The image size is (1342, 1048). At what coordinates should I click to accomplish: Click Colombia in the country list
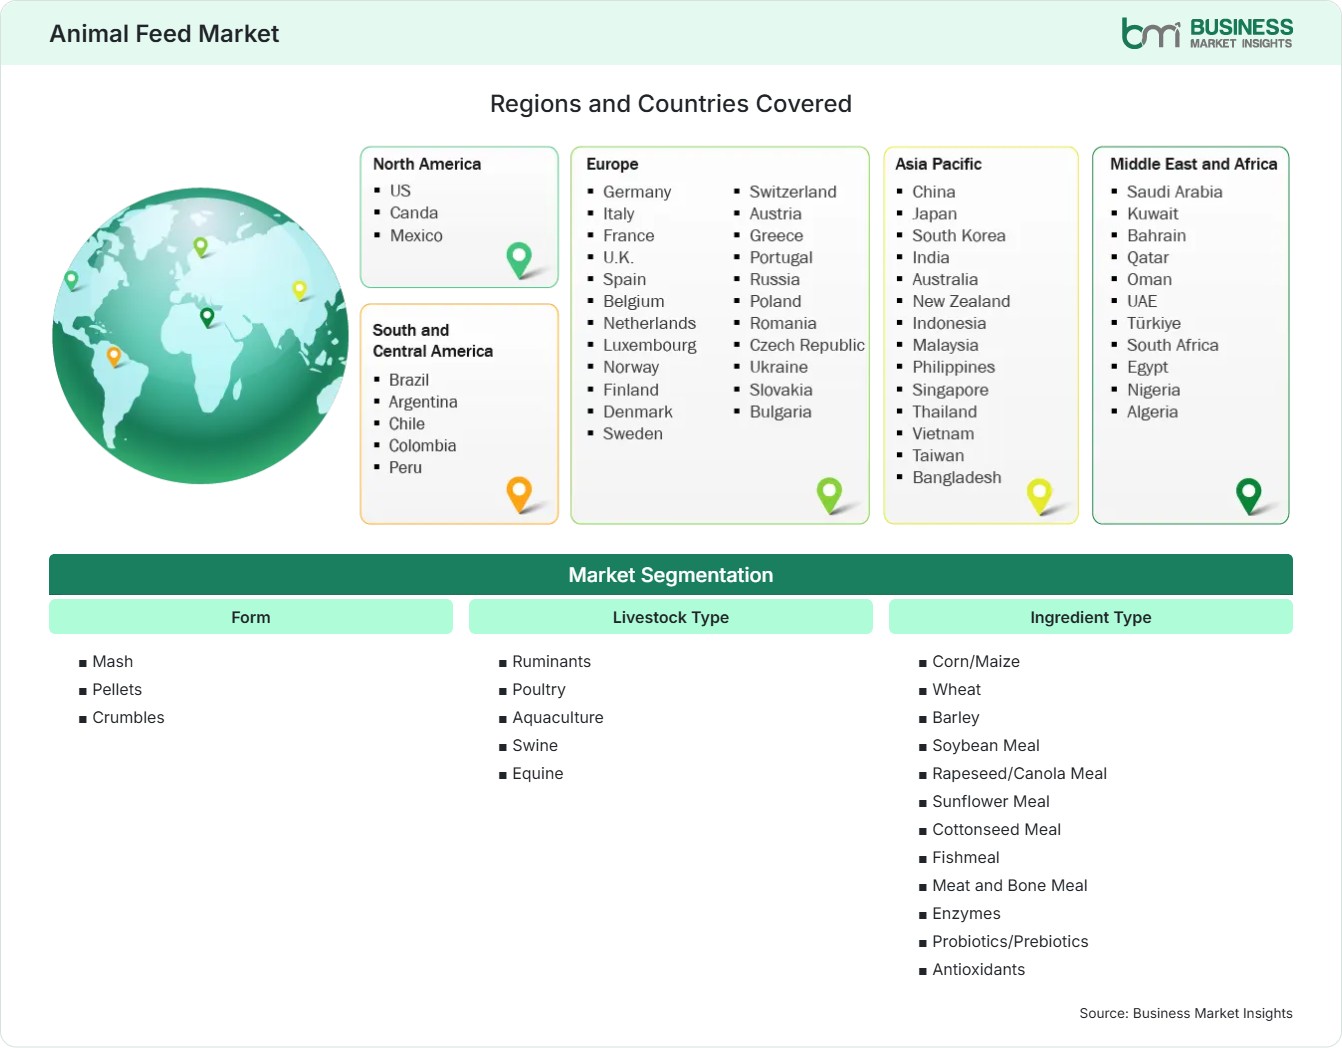[422, 446]
